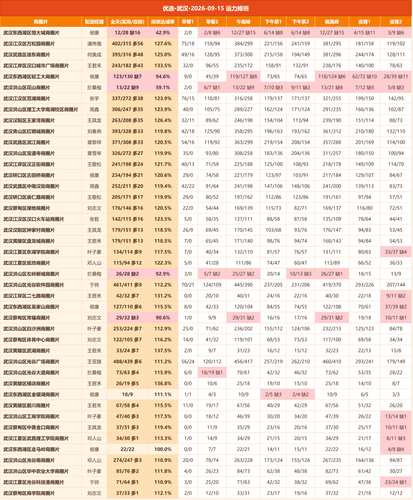Click the noon-peak cell '456/417'
Screen dimensions: 413x500
[243, 362]
